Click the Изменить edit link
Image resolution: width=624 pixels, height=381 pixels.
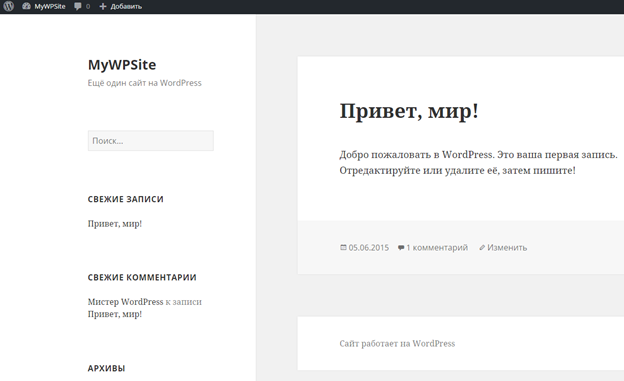click(x=507, y=248)
